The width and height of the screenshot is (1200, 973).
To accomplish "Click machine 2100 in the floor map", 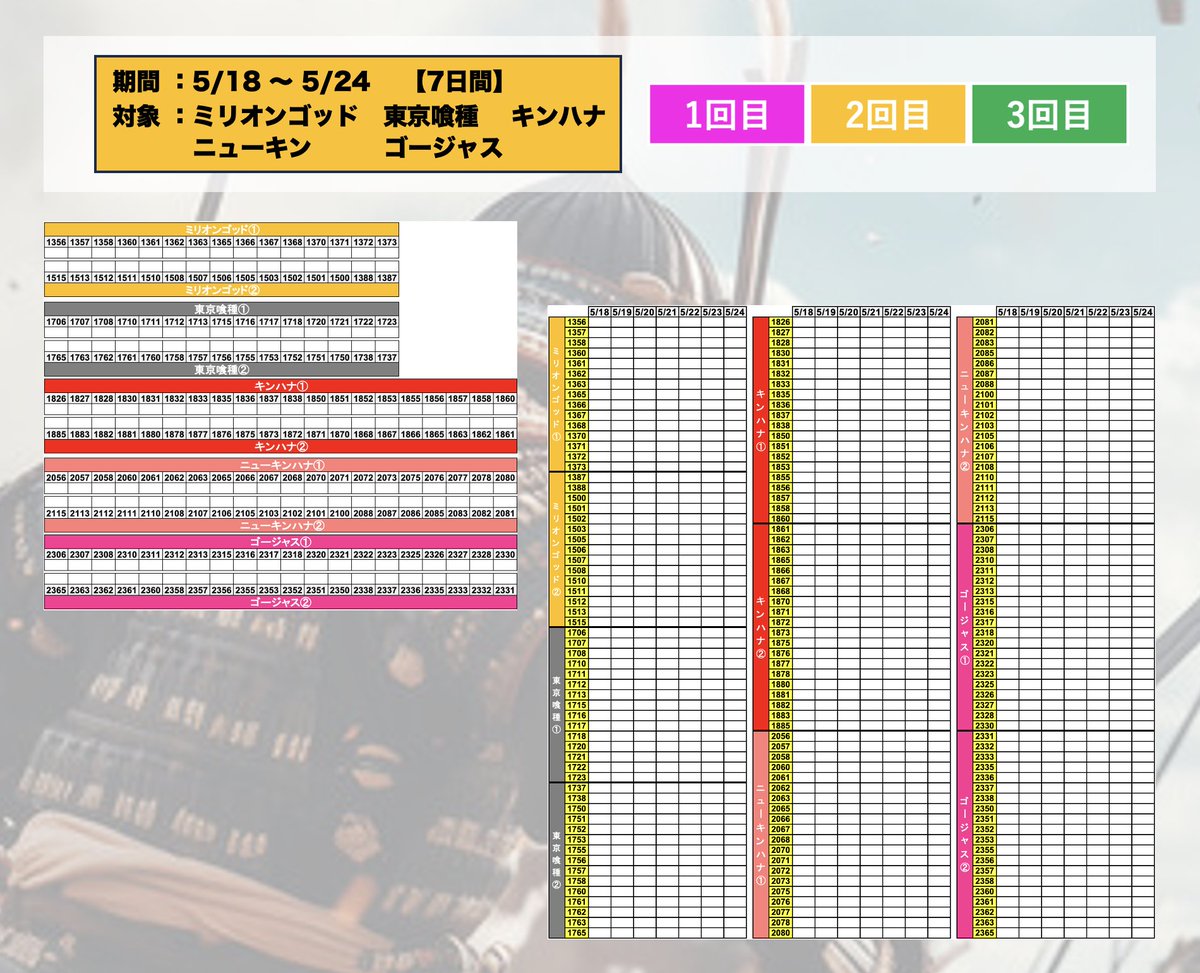I will pos(339,513).
